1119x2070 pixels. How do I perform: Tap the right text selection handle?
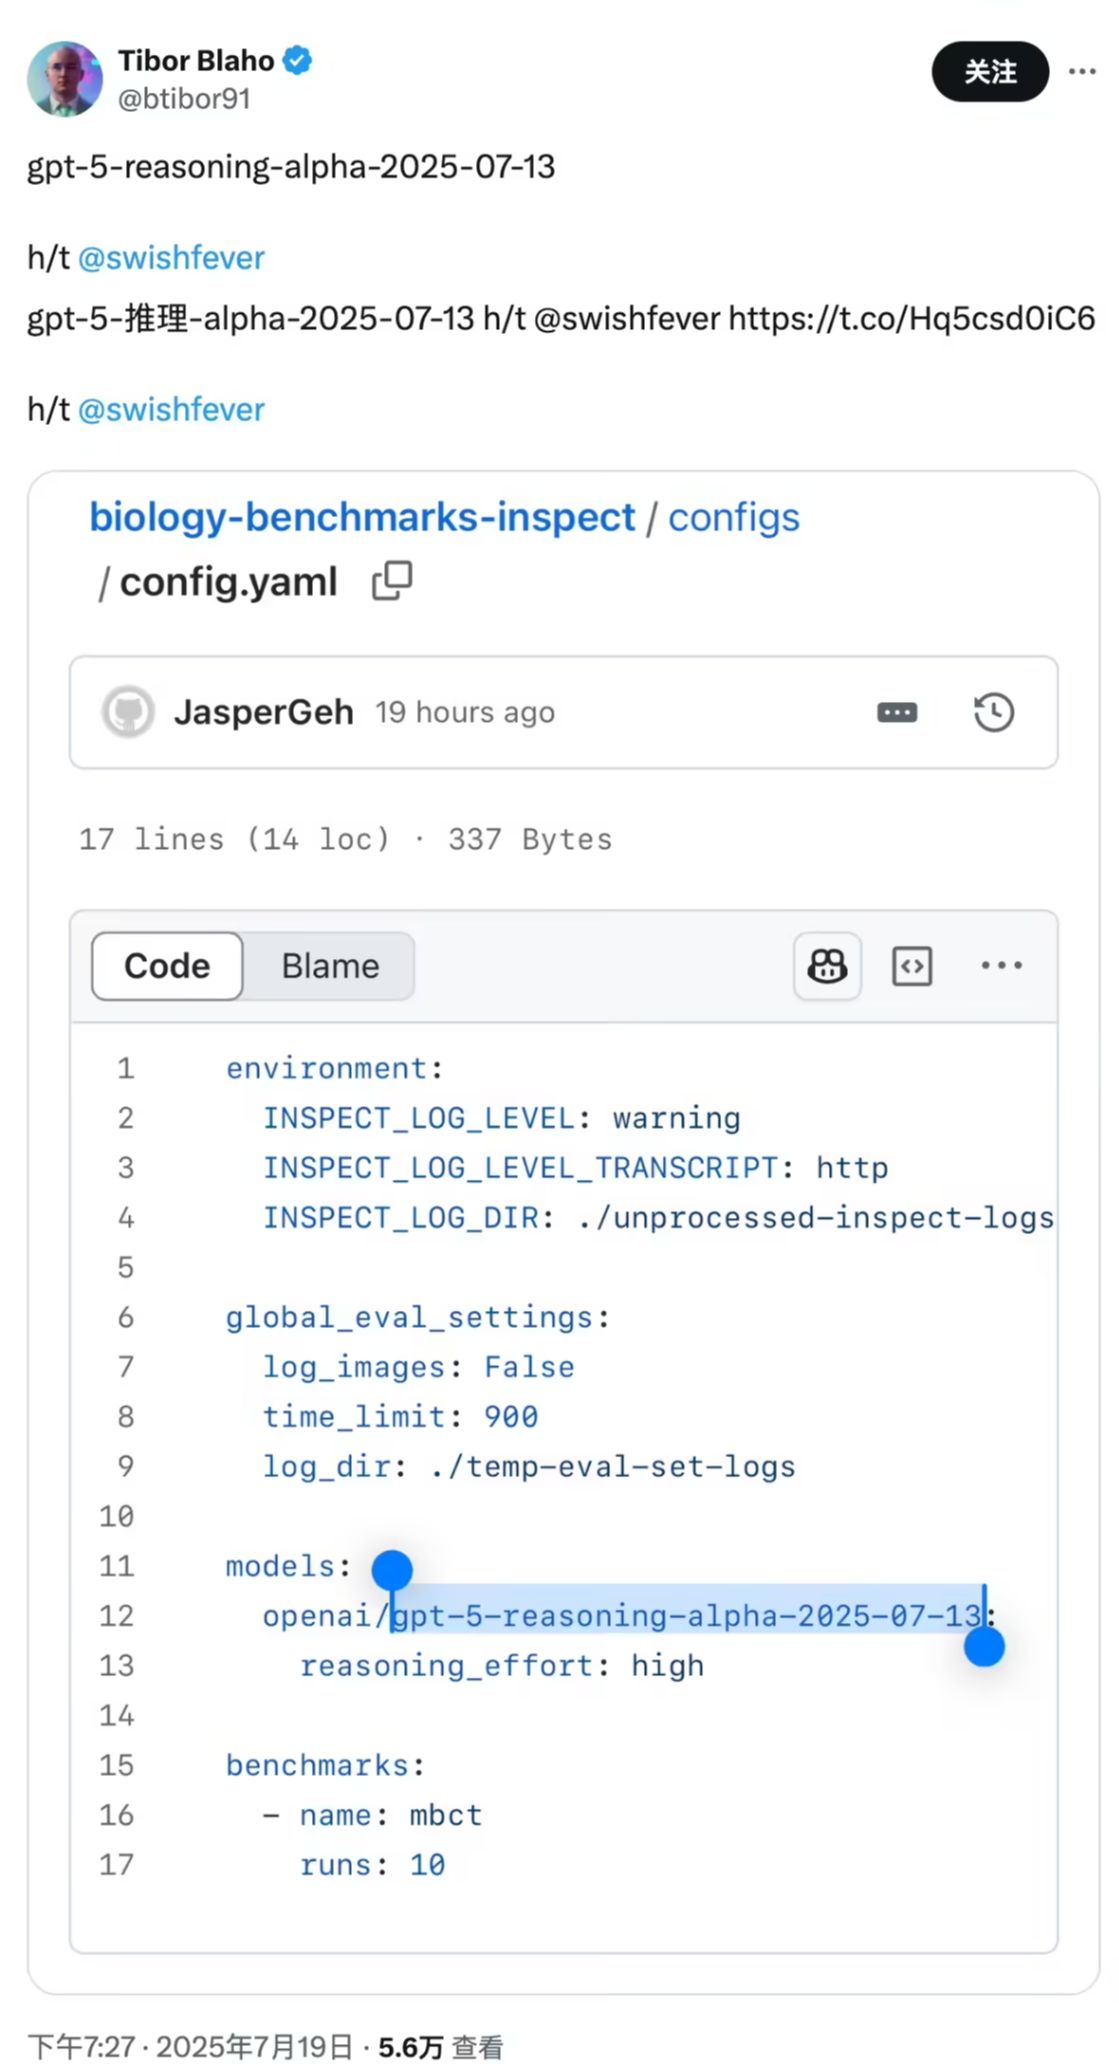(x=984, y=1647)
